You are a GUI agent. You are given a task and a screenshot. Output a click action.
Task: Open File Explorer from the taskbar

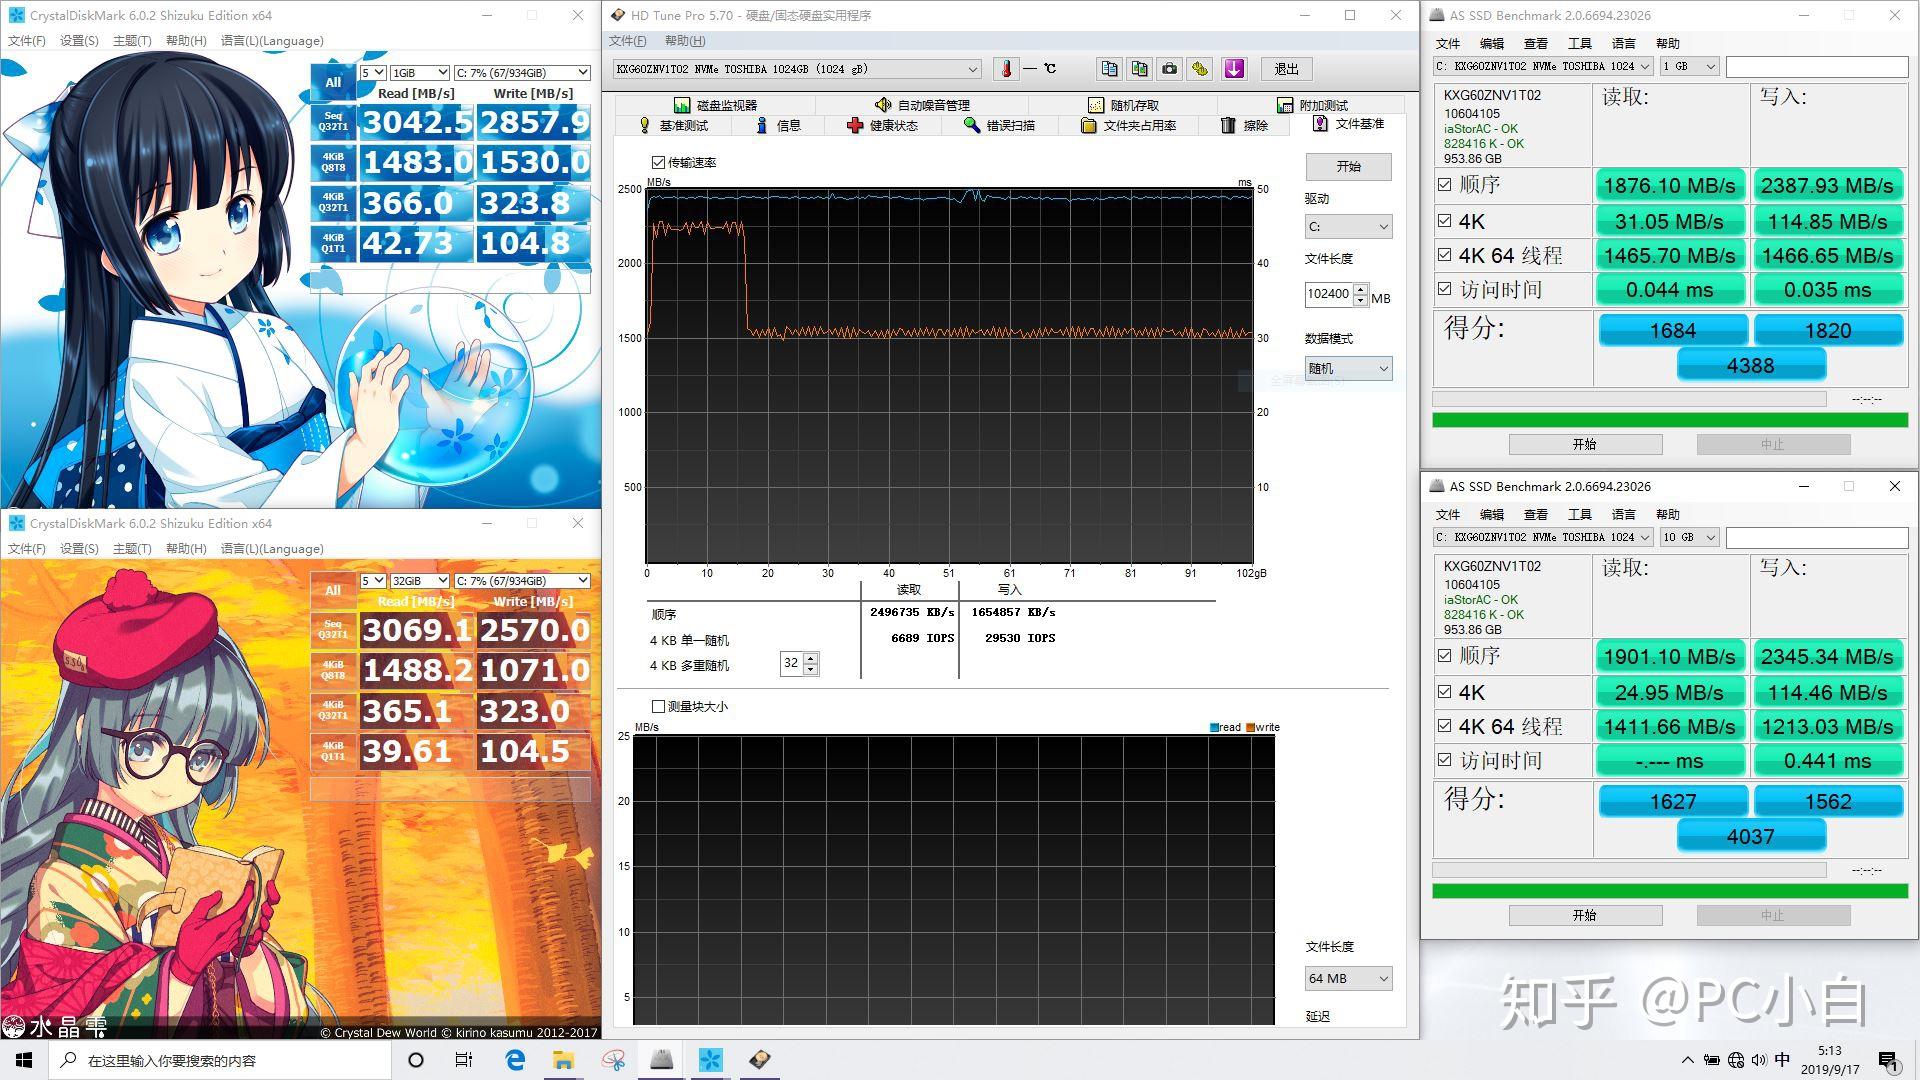click(x=563, y=1060)
